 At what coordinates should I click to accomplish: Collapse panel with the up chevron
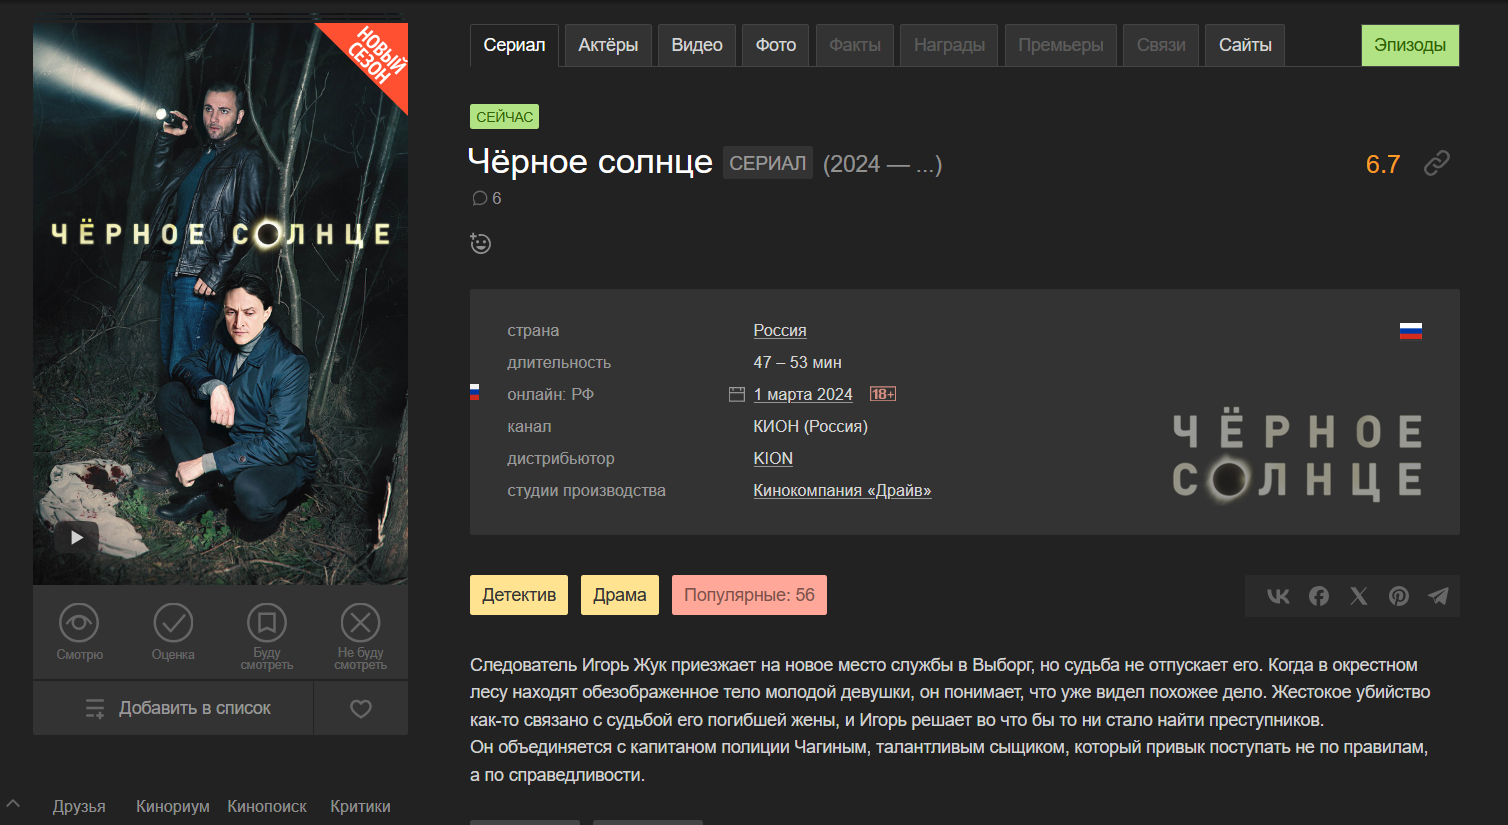[x=13, y=804]
